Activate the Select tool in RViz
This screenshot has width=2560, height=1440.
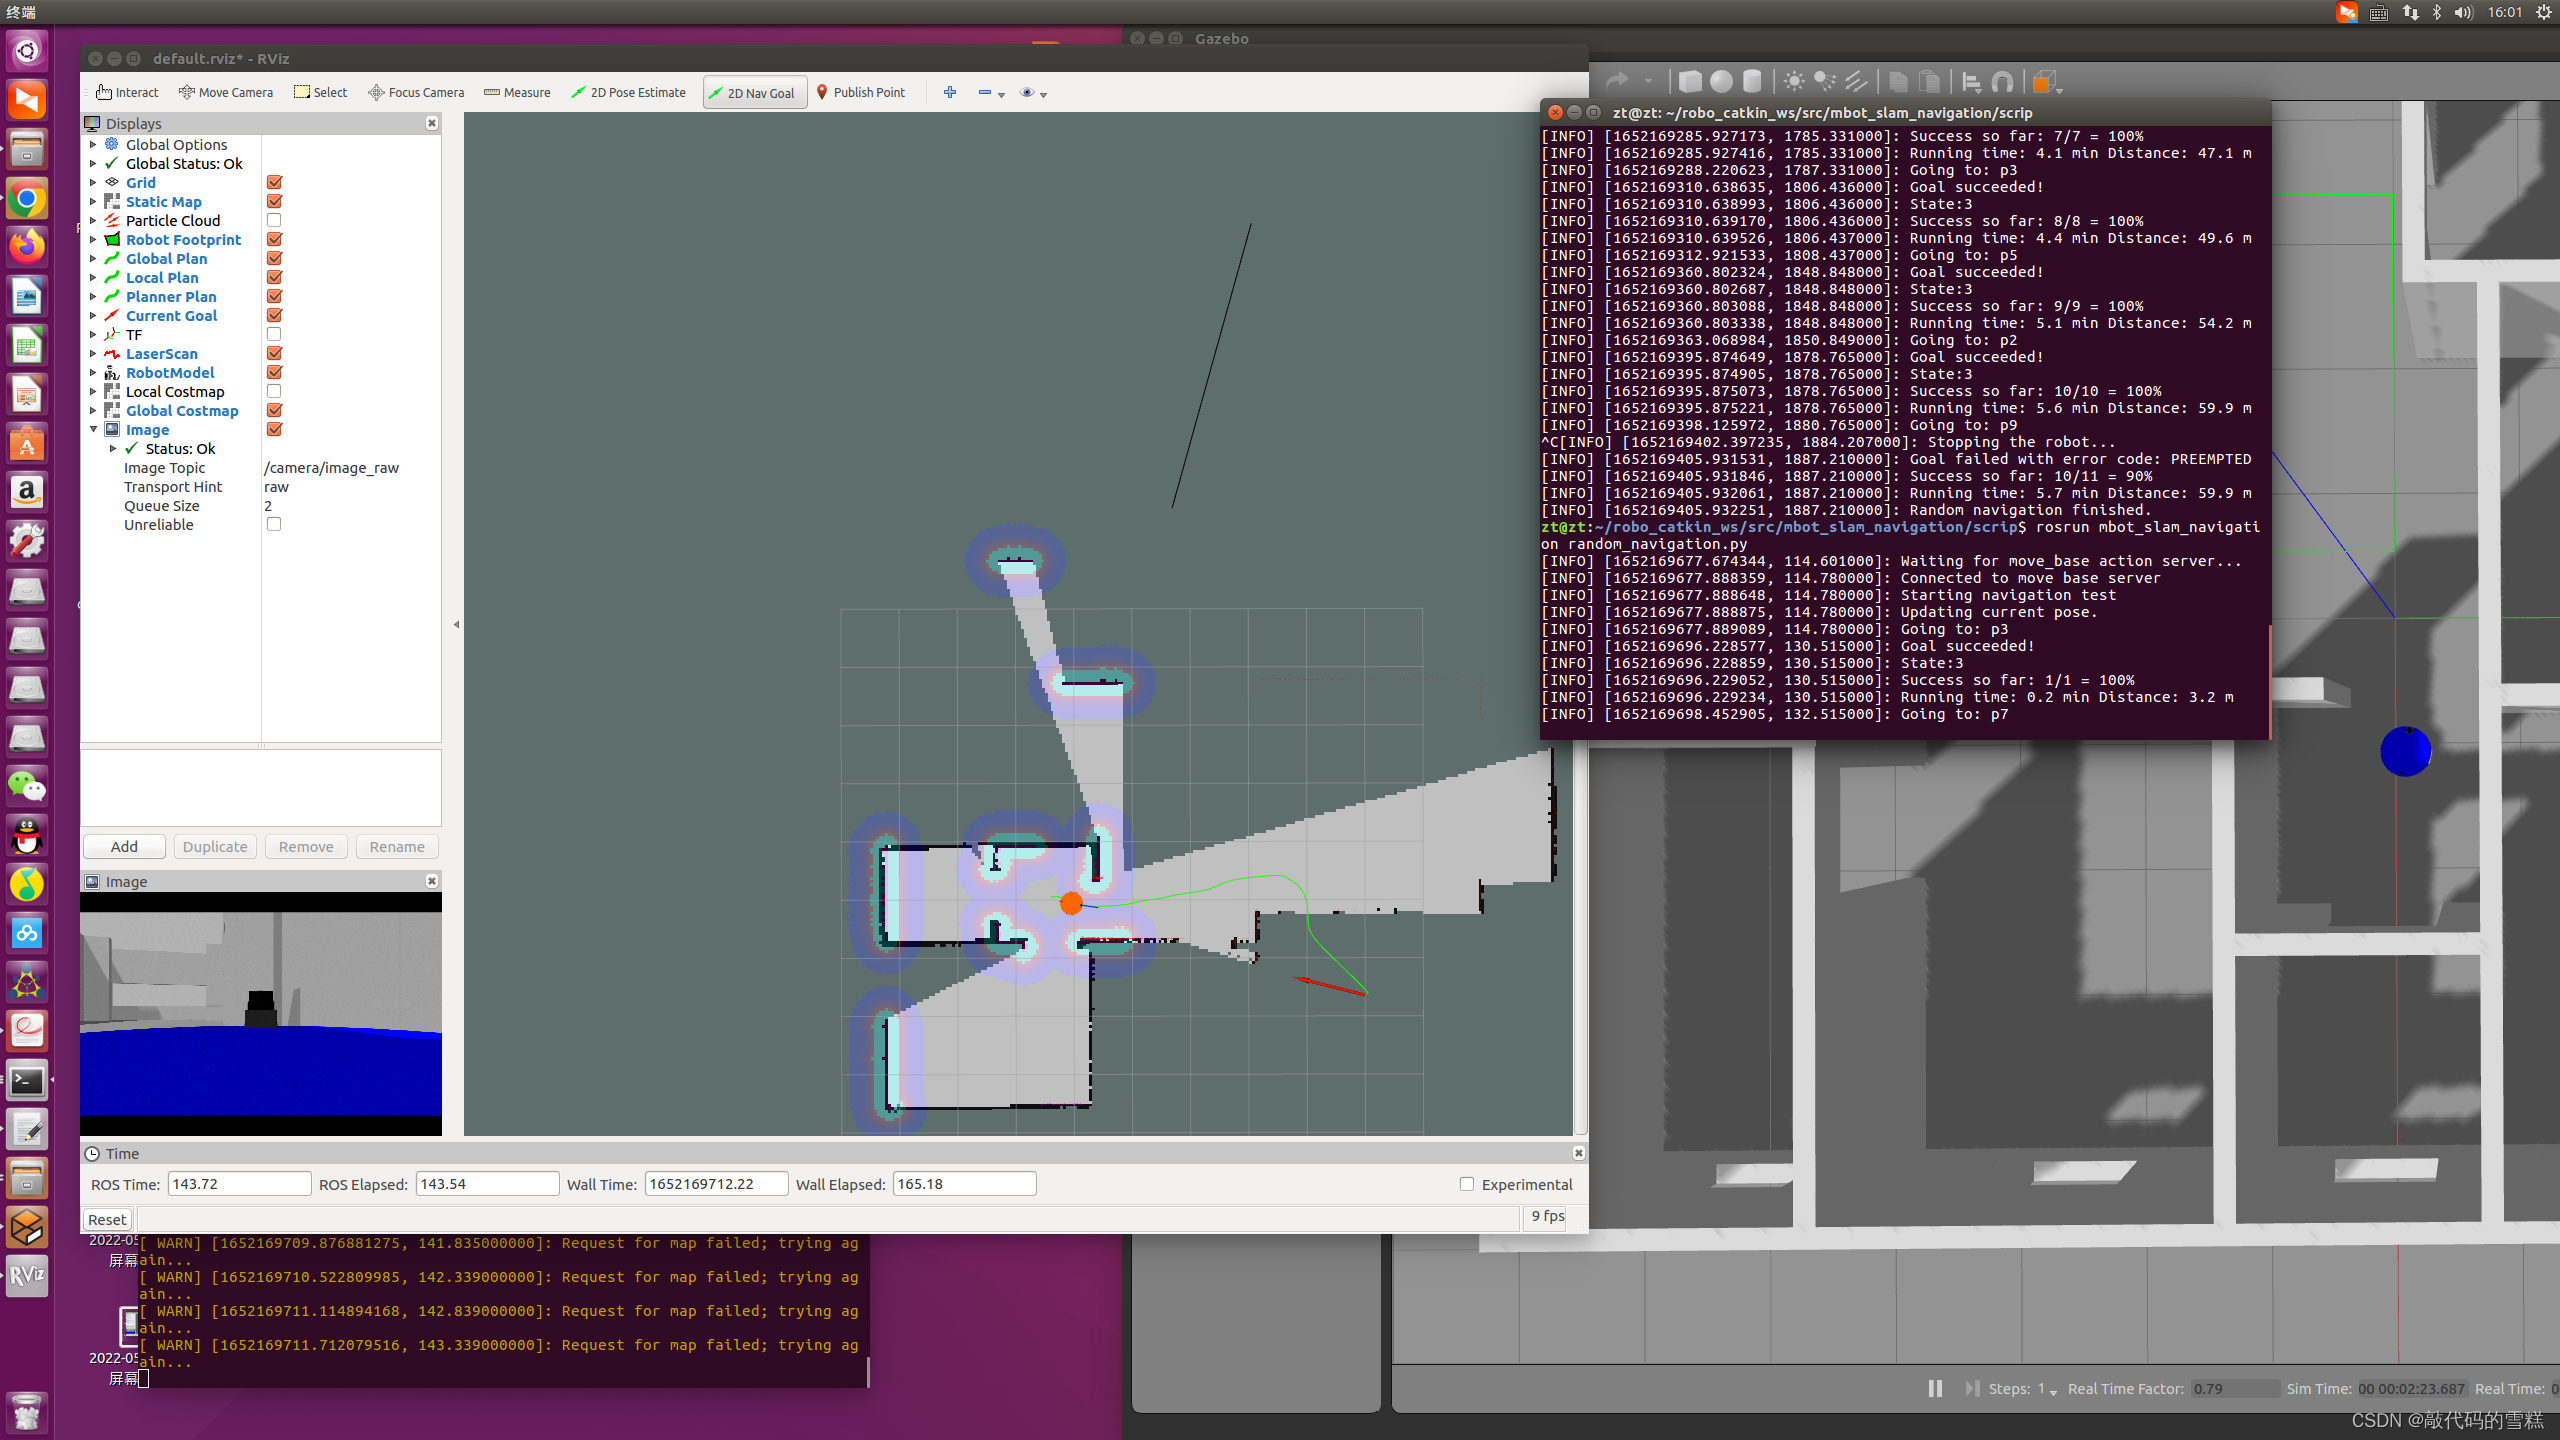(320, 92)
